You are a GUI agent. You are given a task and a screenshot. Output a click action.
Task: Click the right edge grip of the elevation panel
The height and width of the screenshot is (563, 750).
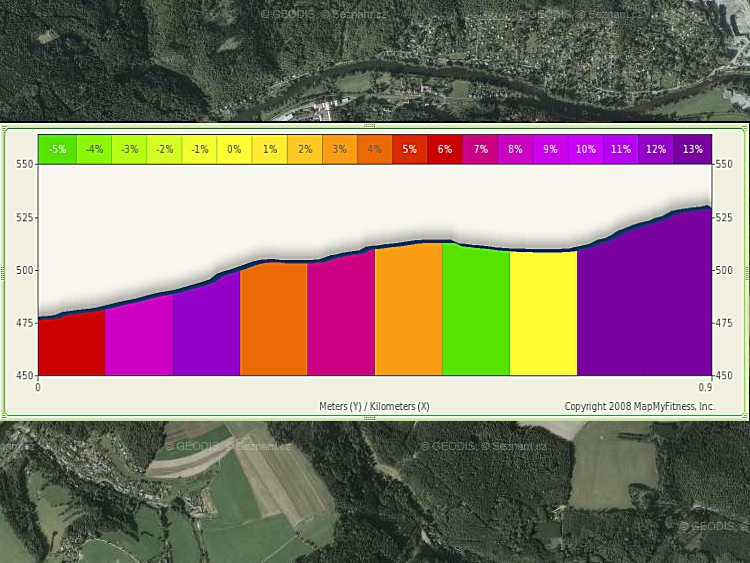(747, 273)
